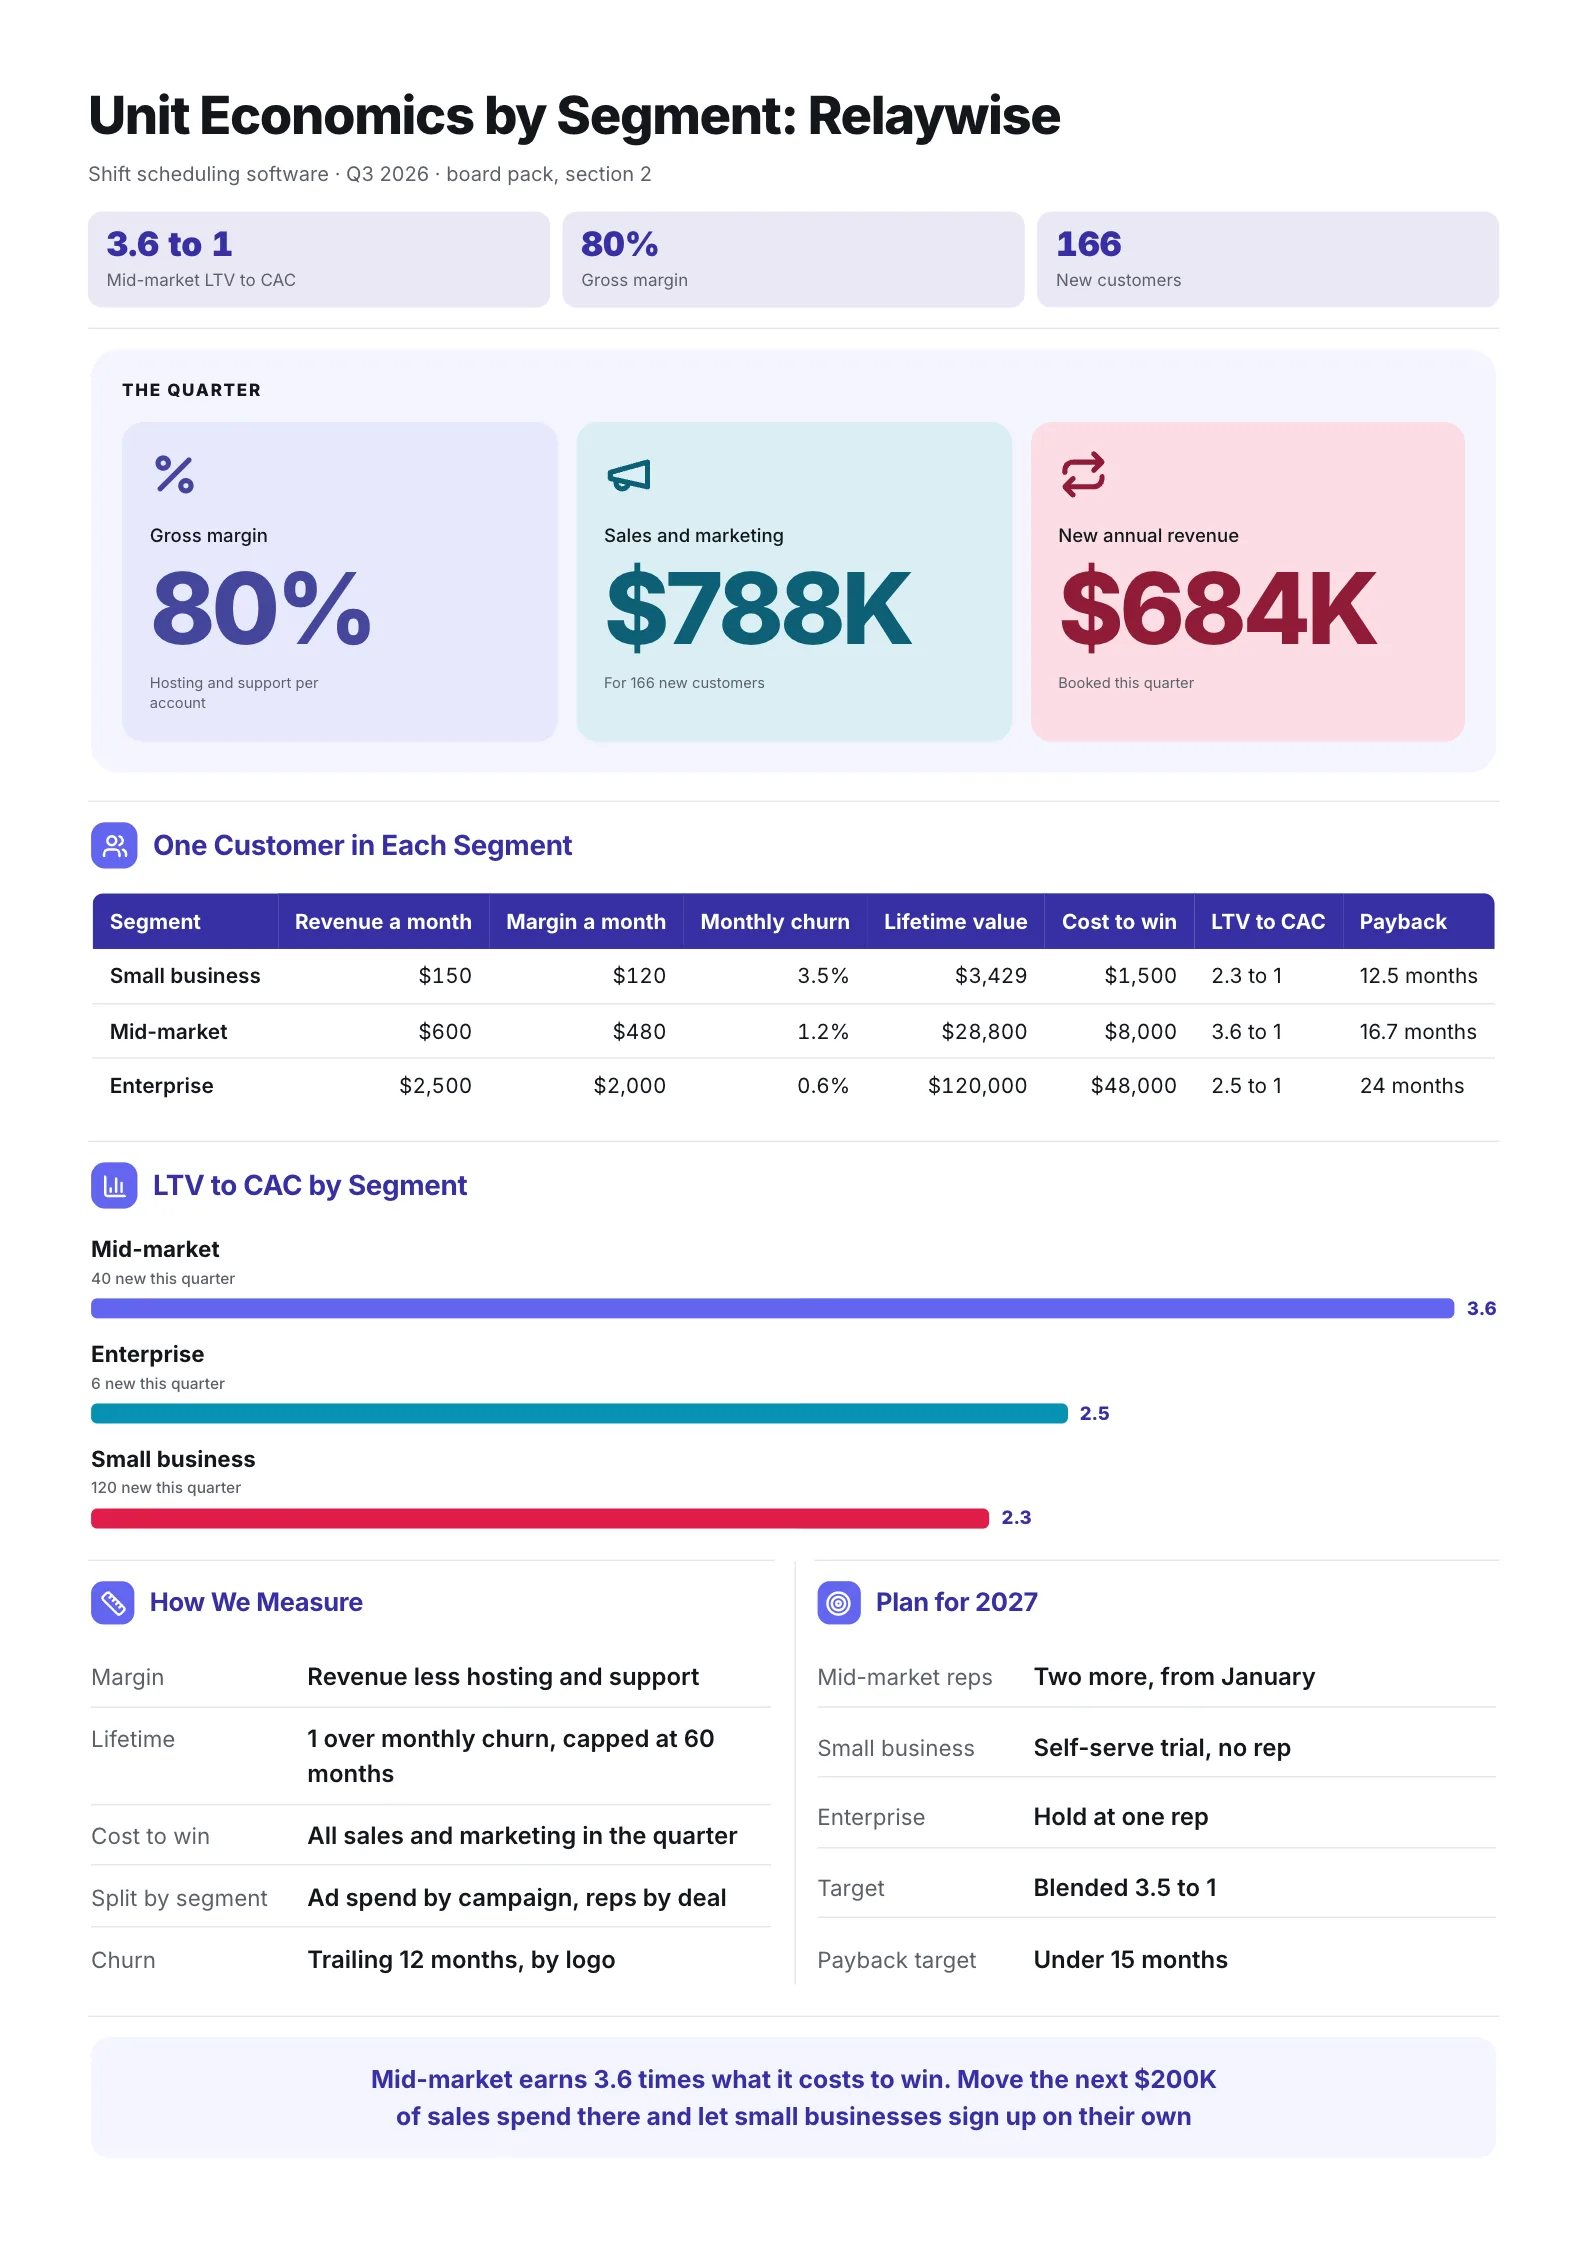Click the bar chart icon beside LTV to CAC by Segment

click(114, 1186)
